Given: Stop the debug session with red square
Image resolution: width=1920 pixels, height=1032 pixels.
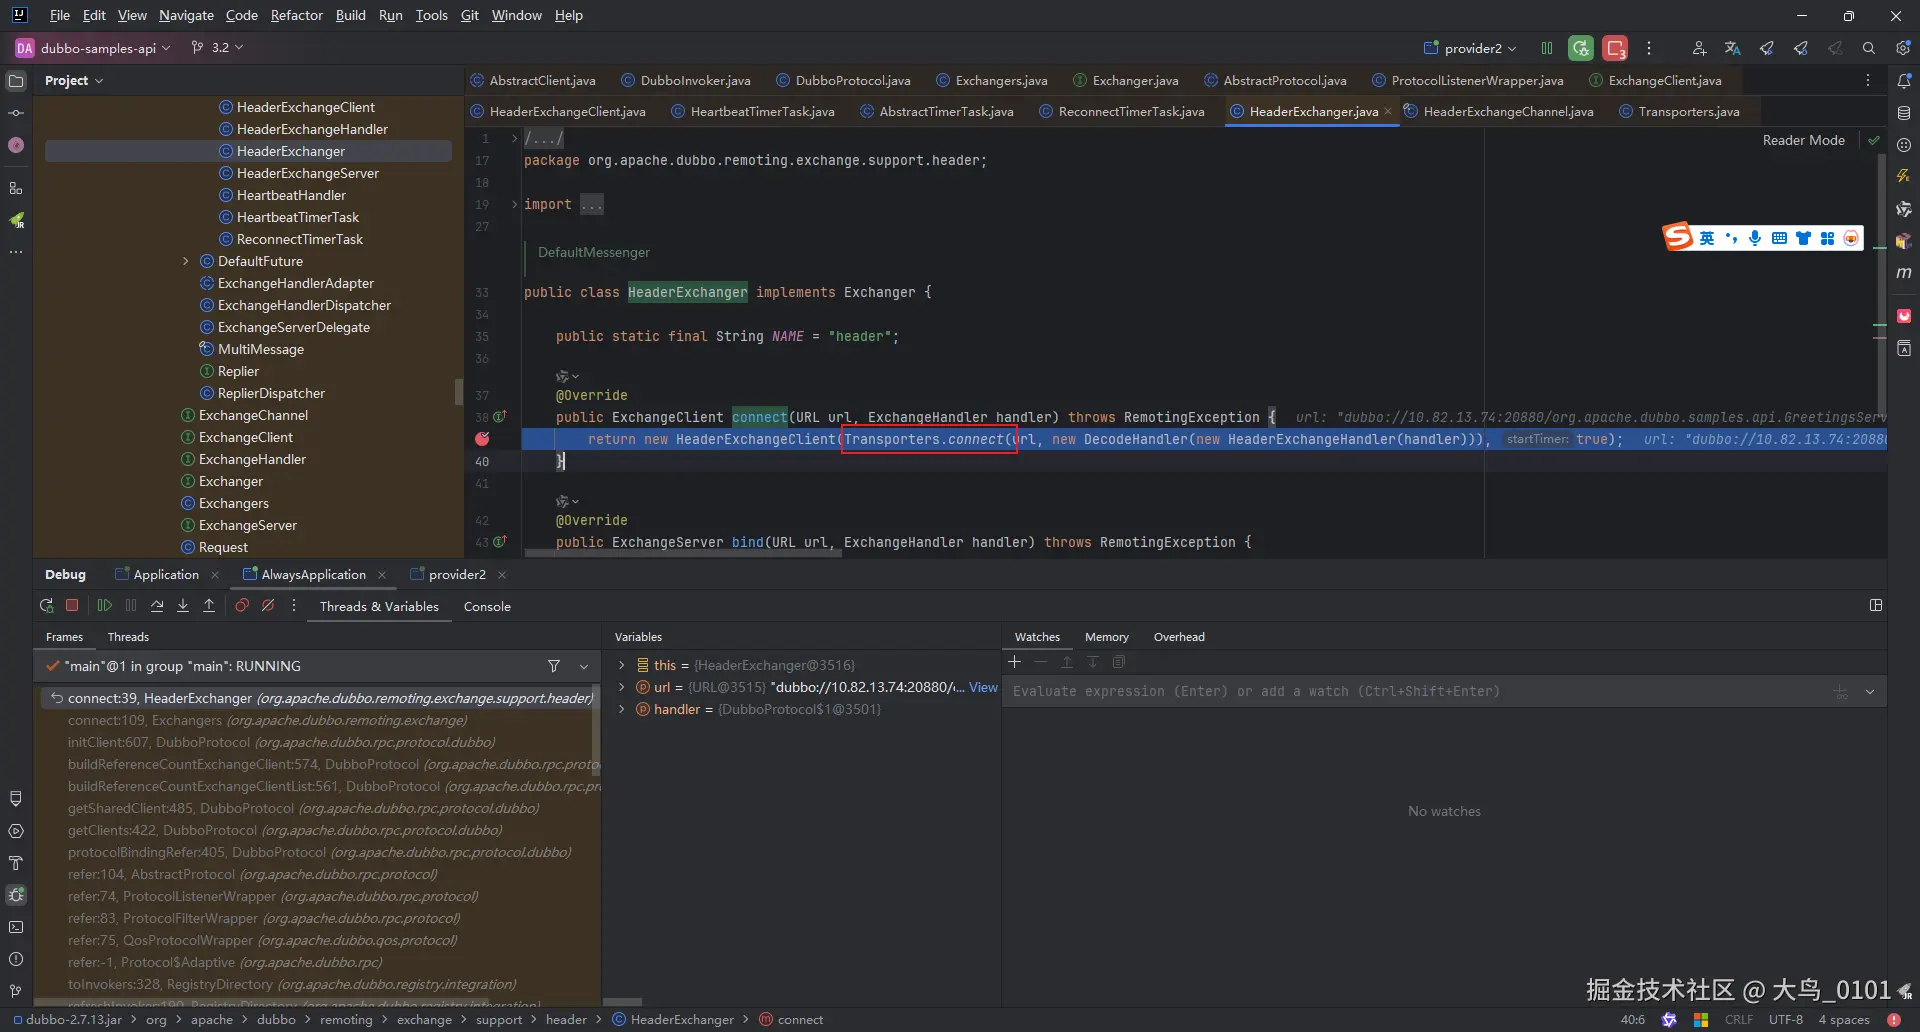Looking at the screenshot, I should pyautogui.click(x=72, y=606).
